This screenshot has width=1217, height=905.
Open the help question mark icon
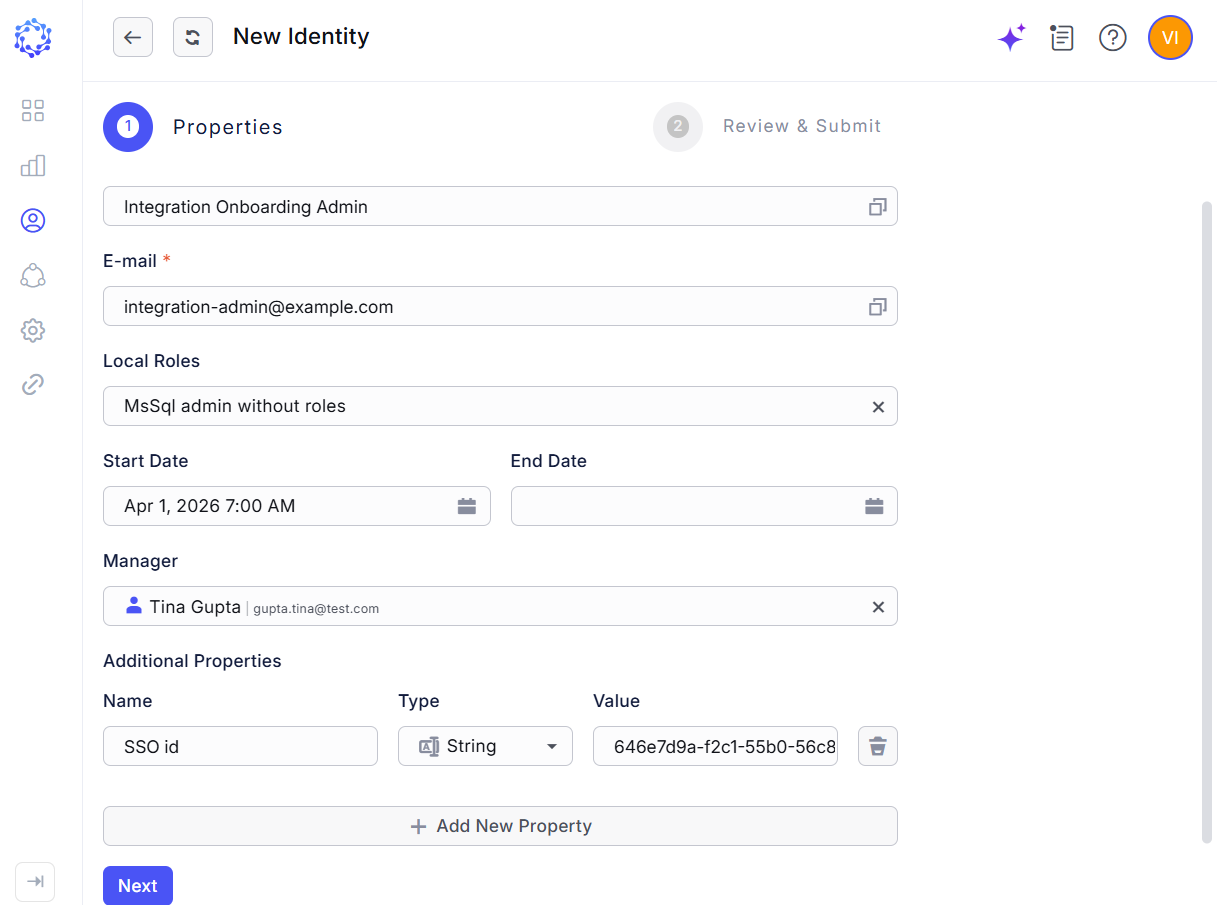(x=1113, y=38)
